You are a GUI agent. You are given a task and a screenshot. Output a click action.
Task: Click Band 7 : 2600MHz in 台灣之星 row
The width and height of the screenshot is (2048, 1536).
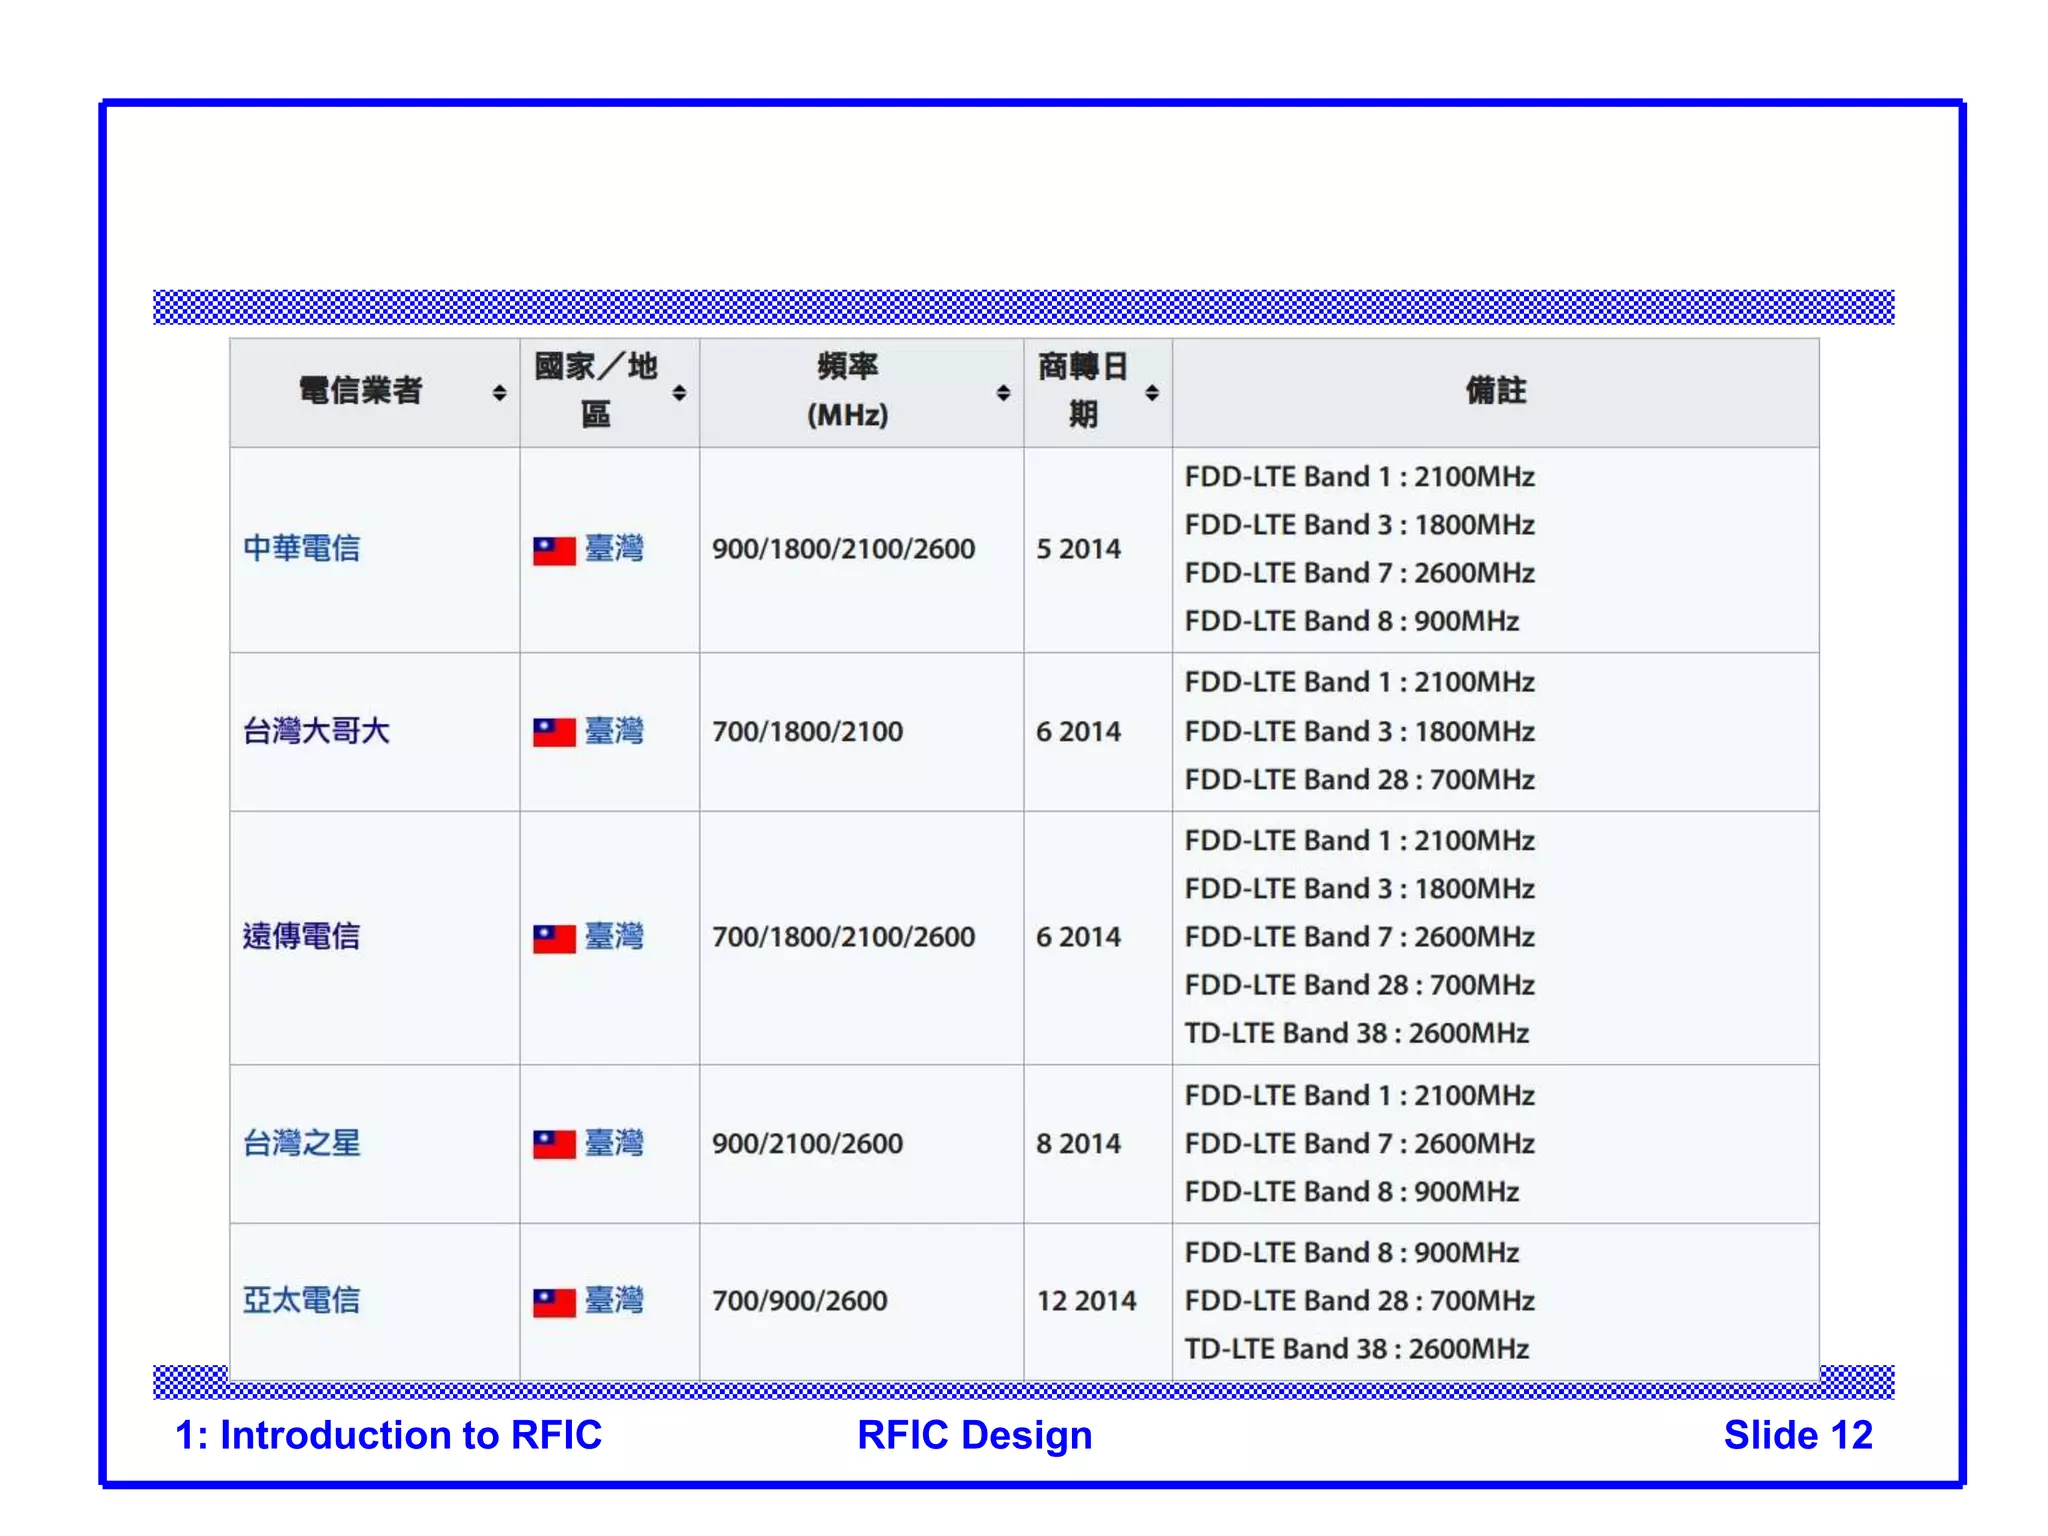(1359, 1144)
